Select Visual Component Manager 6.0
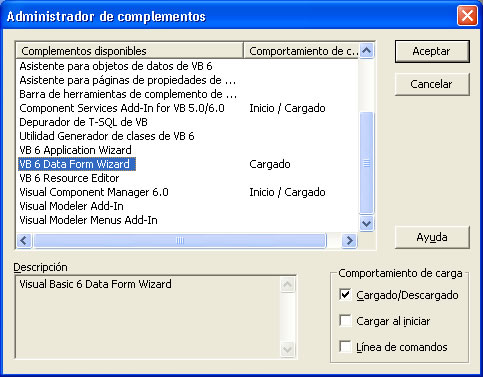This screenshot has width=483, height=377. pyautogui.click(x=94, y=192)
